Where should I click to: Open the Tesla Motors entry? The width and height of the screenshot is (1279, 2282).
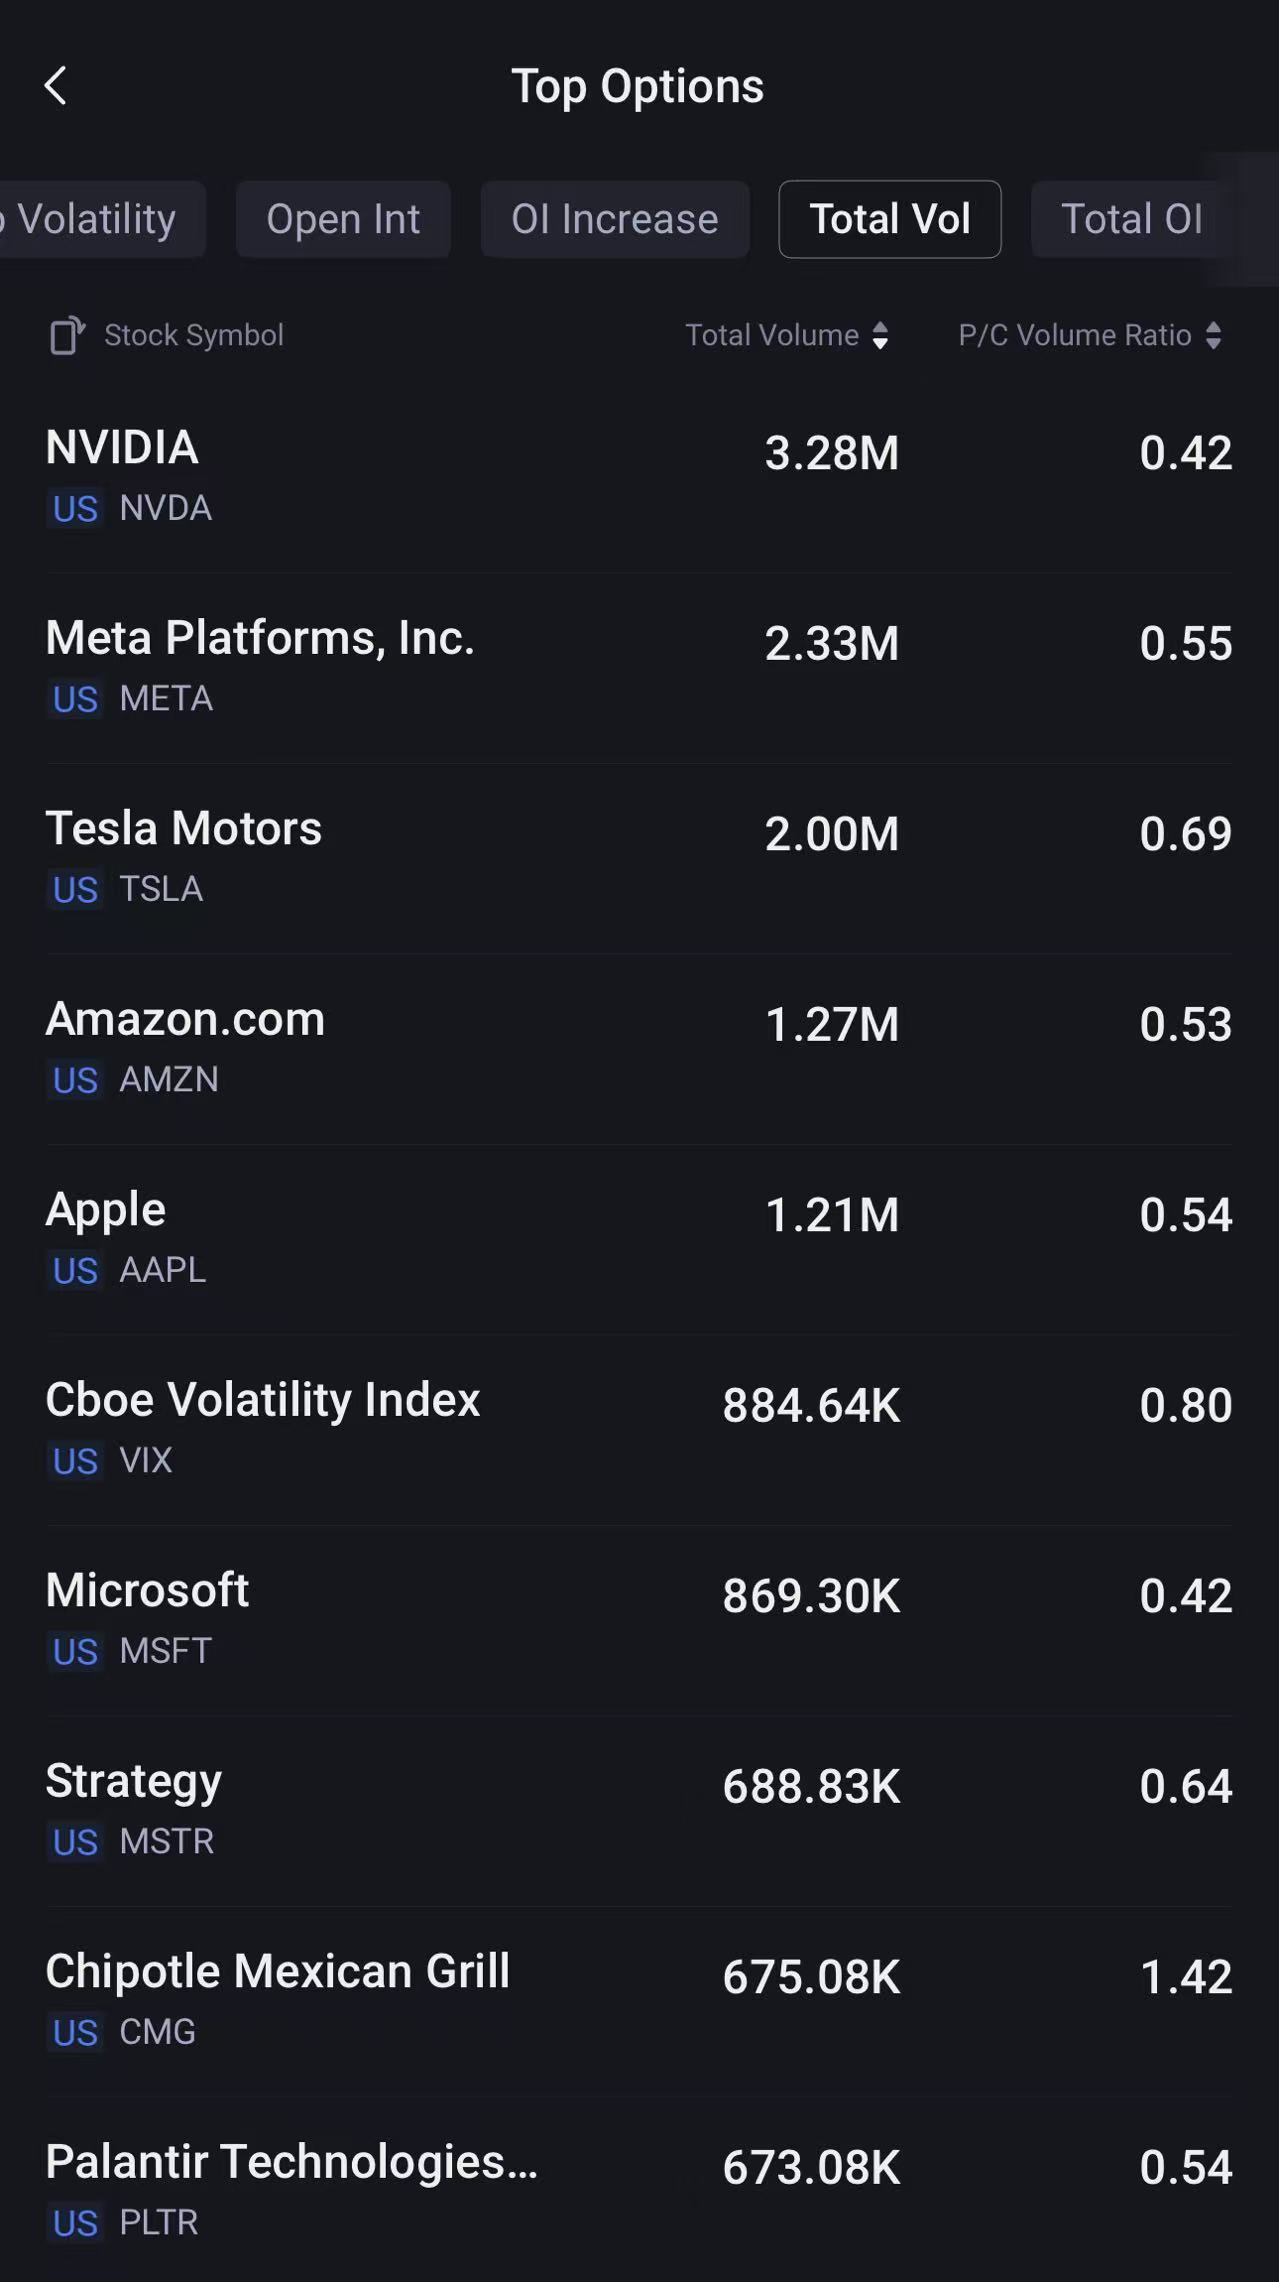coord(638,857)
